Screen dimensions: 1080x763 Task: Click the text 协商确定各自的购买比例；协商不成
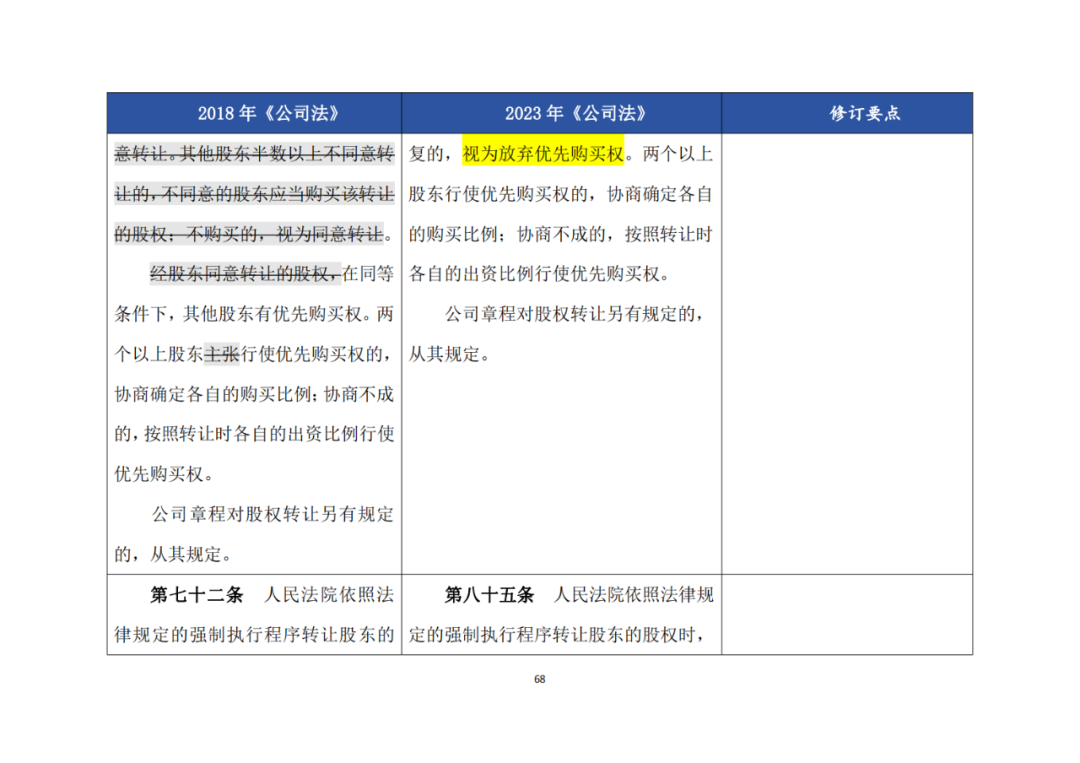pos(254,394)
